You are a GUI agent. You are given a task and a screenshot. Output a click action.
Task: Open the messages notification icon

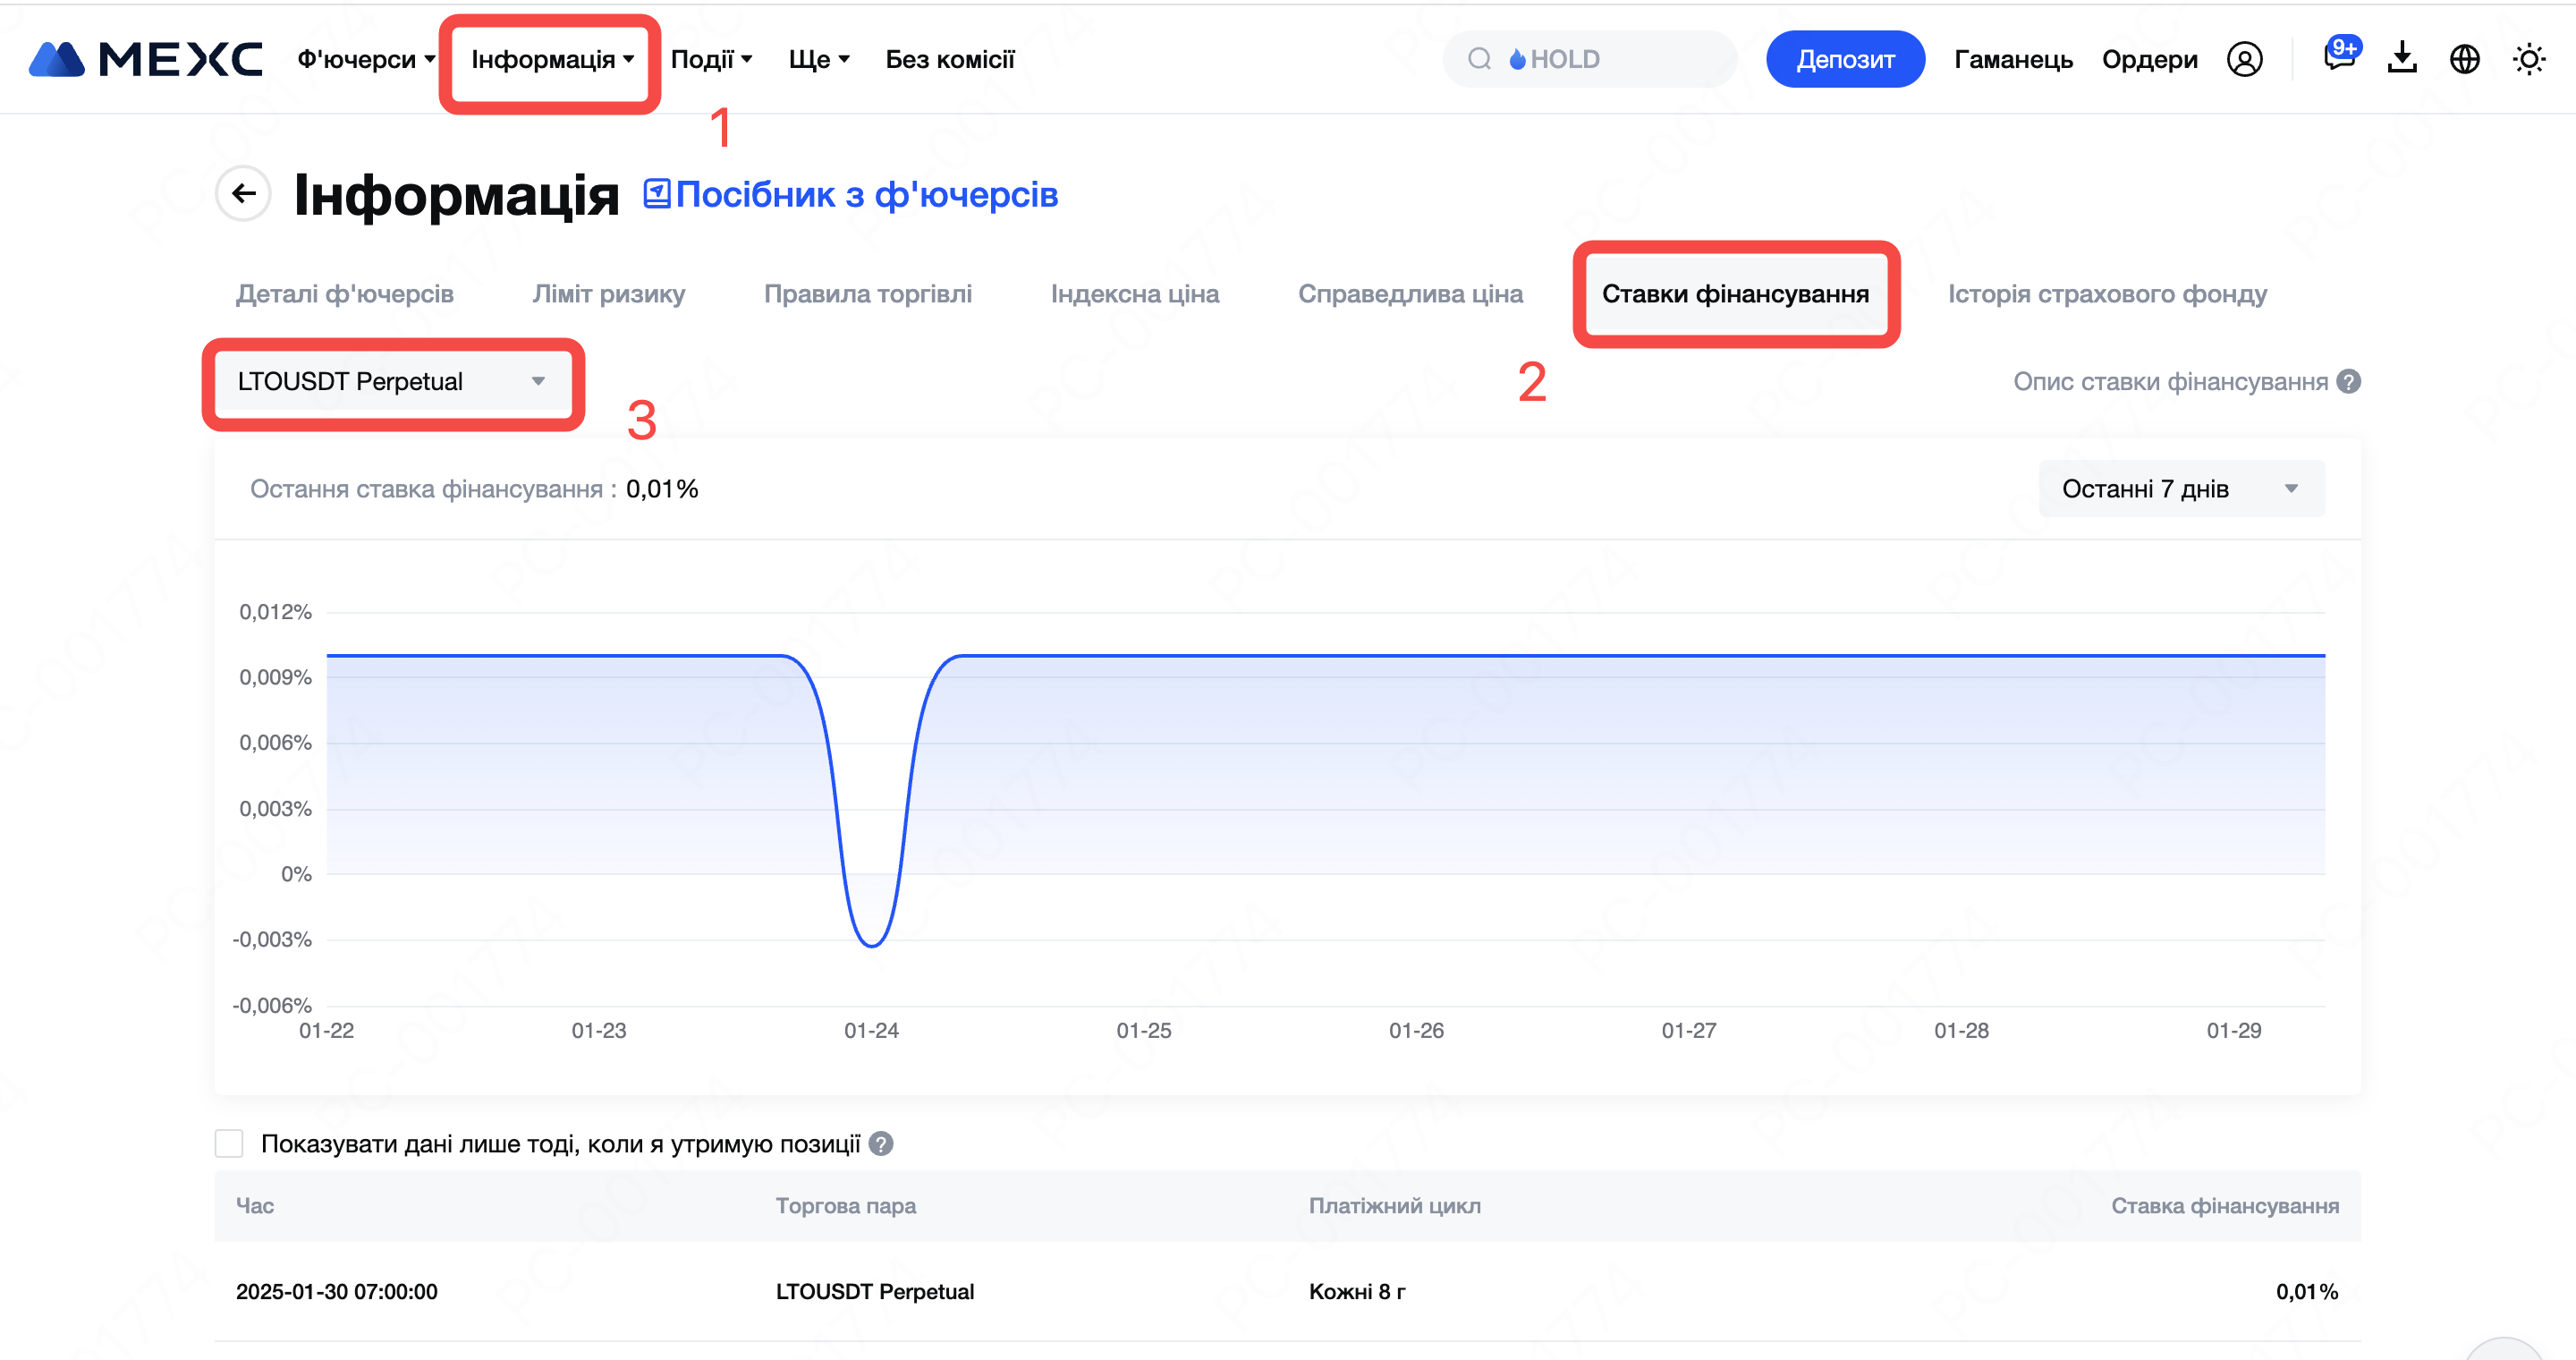pos(2338,57)
